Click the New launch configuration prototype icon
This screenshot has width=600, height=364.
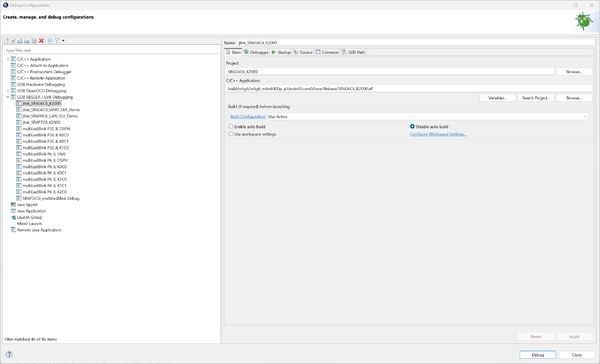pos(13,41)
